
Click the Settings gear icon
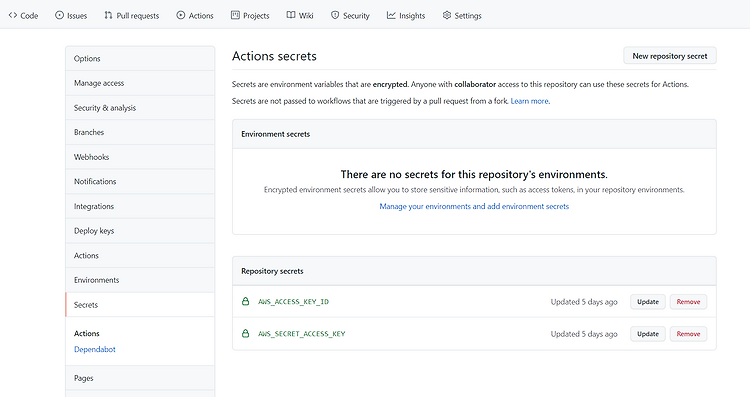(x=447, y=15)
